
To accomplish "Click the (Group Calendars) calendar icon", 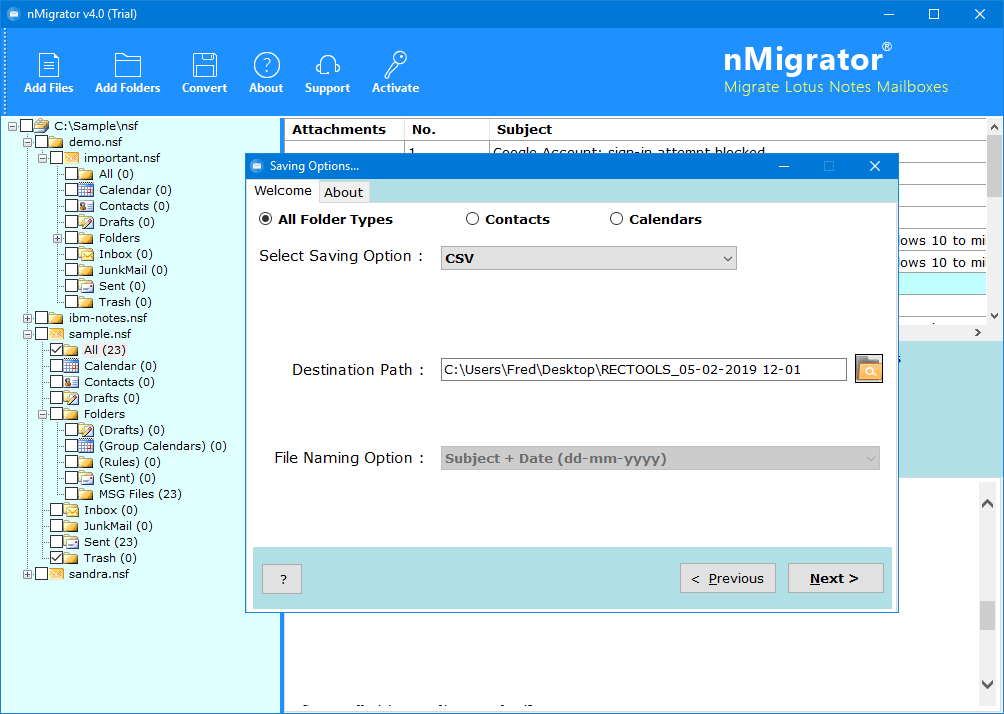I will point(86,446).
